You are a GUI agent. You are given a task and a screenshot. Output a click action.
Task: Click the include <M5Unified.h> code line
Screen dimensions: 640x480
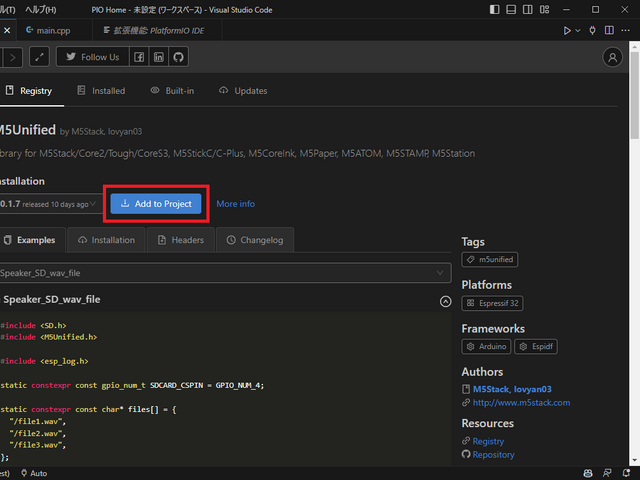[49, 337]
